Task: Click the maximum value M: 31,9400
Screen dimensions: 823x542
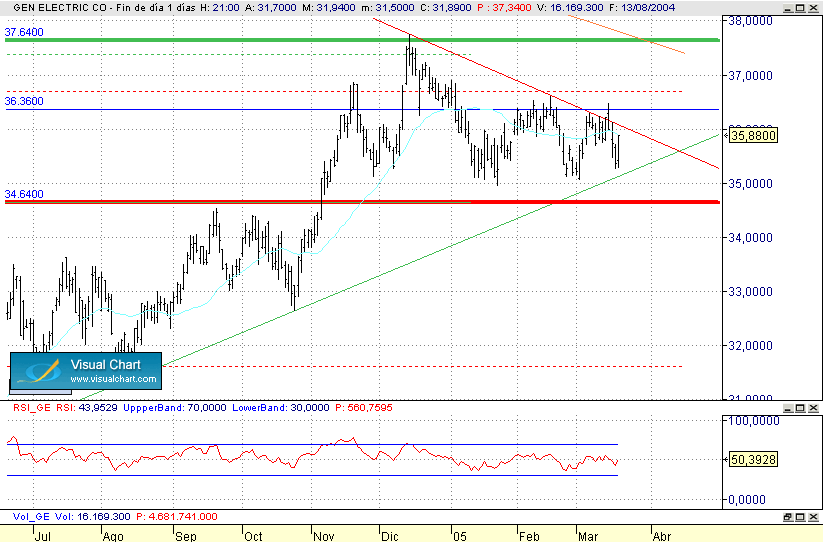Action: pyautogui.click(x=329, y=8)
